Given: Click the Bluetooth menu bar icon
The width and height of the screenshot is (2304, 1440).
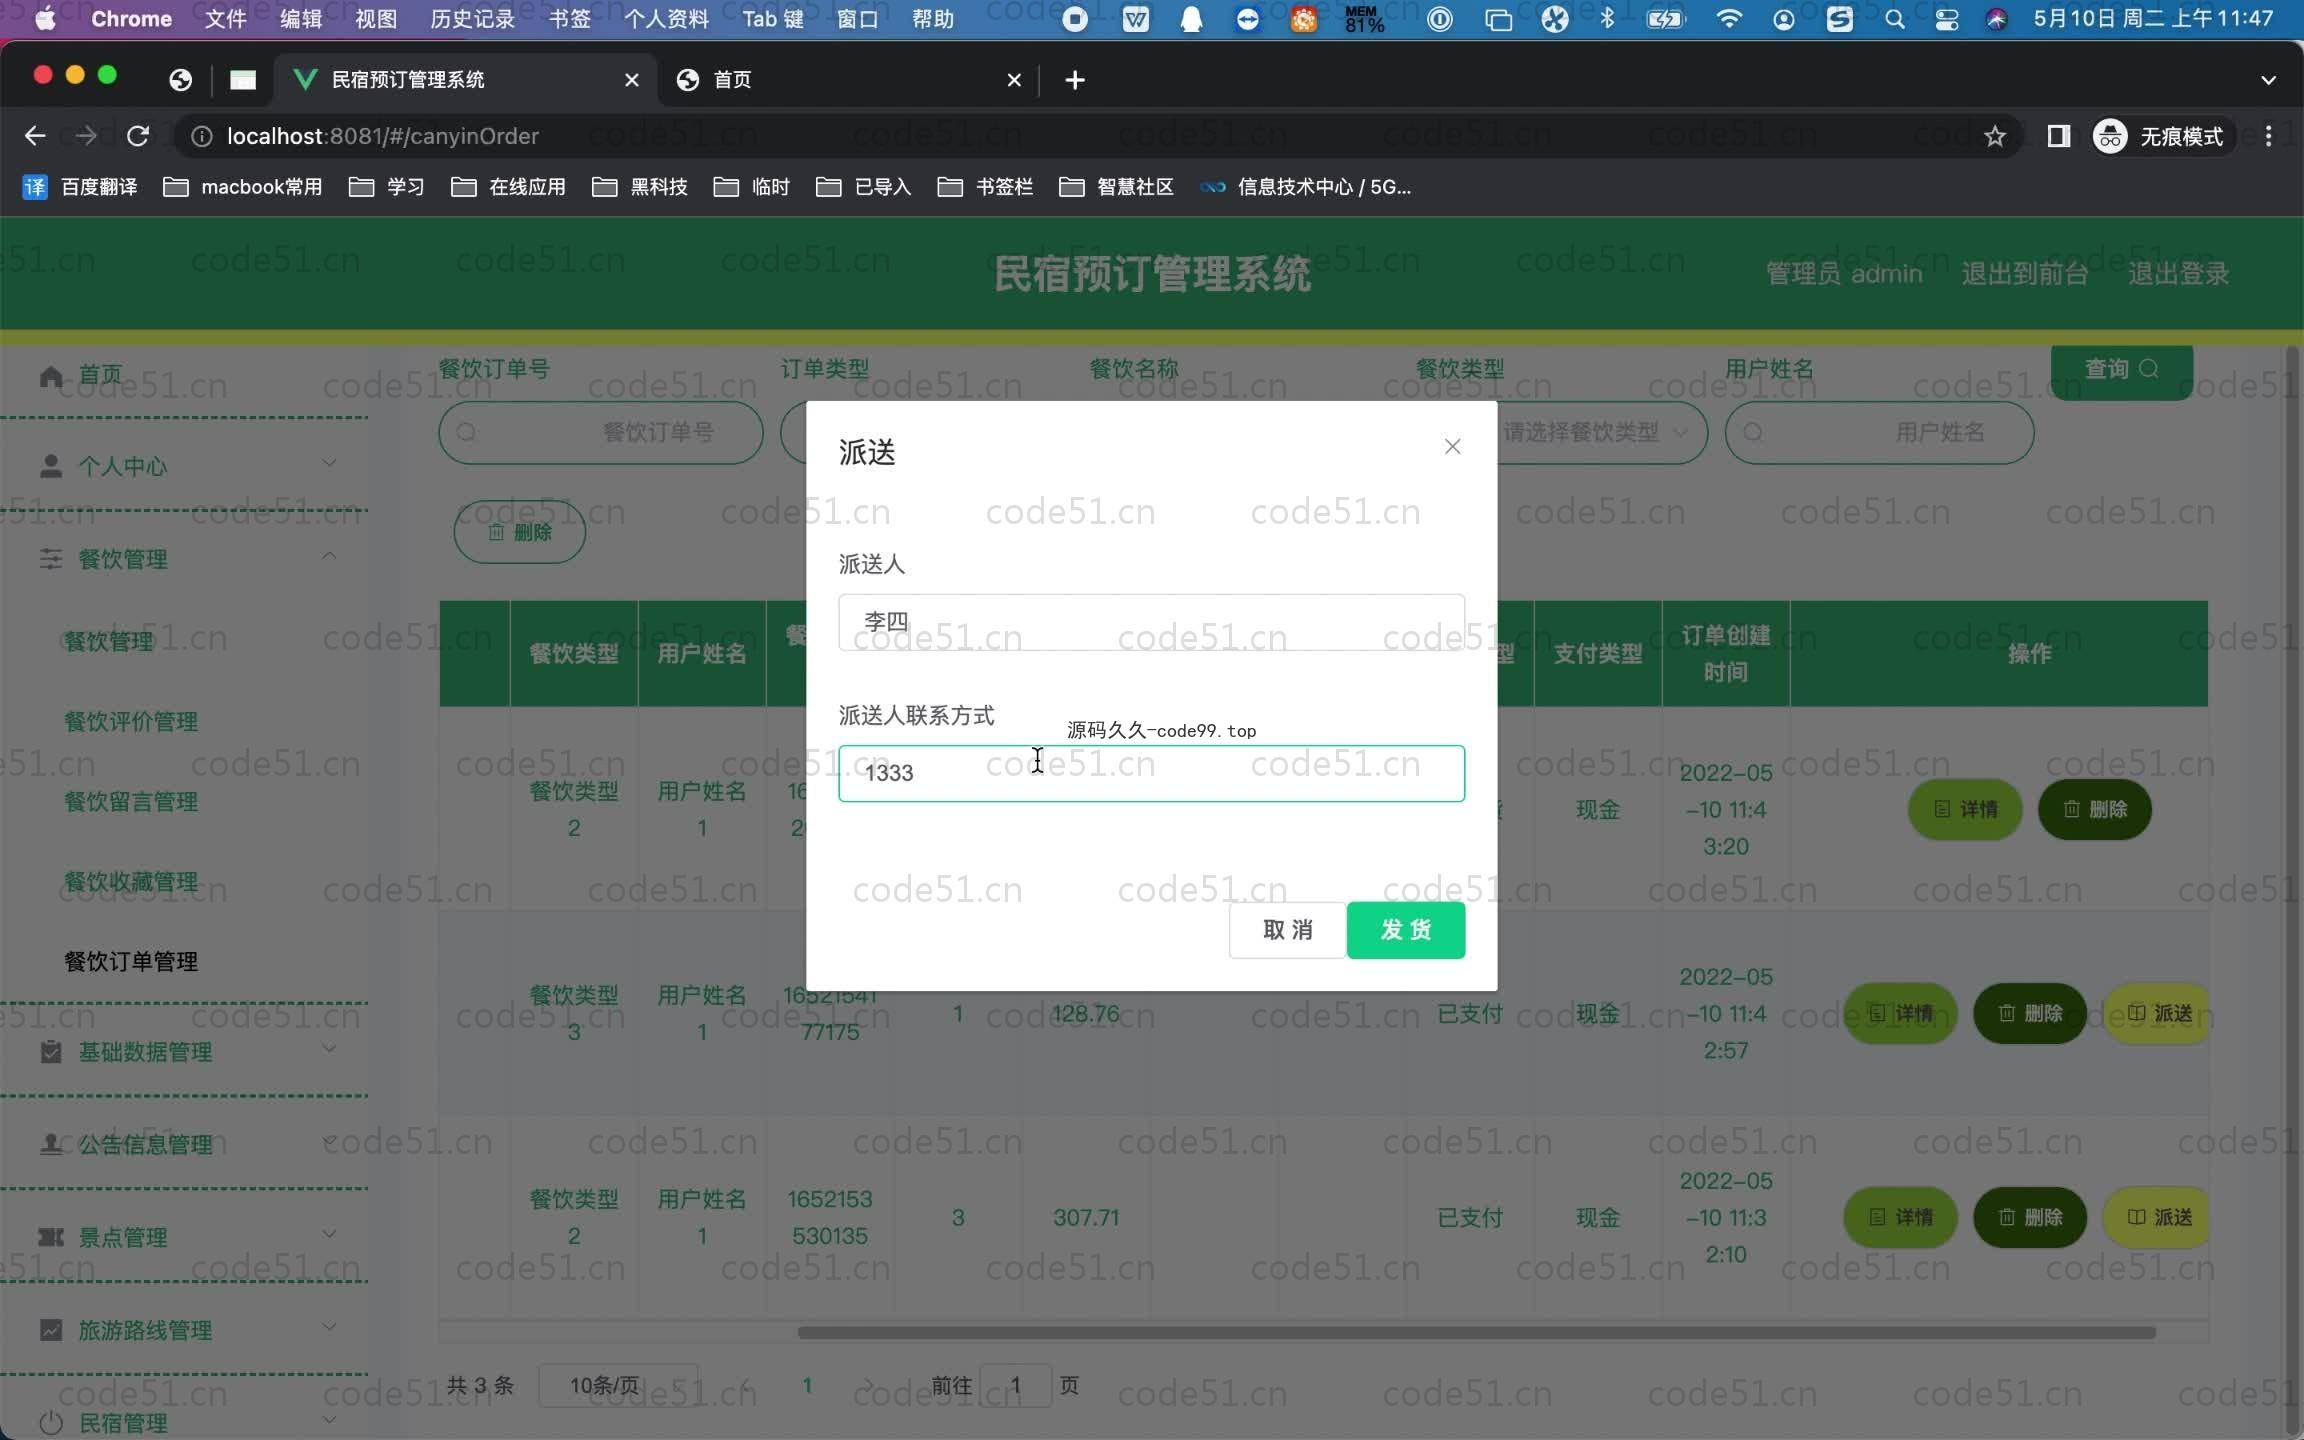Looking at the screenshot, I should coord(1607,19).
